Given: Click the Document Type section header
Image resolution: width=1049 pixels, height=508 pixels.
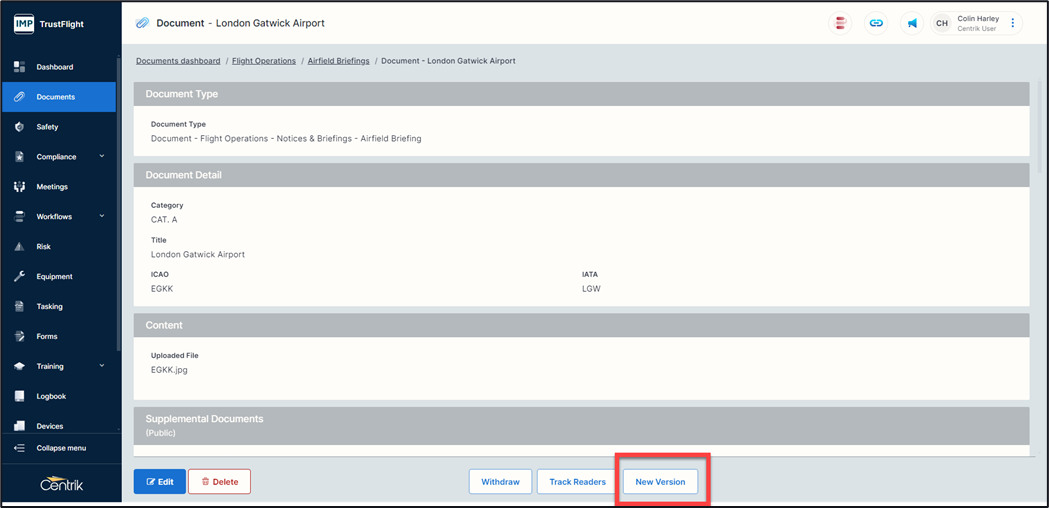Looking at the screenshot, I should (x=581, y=94).
